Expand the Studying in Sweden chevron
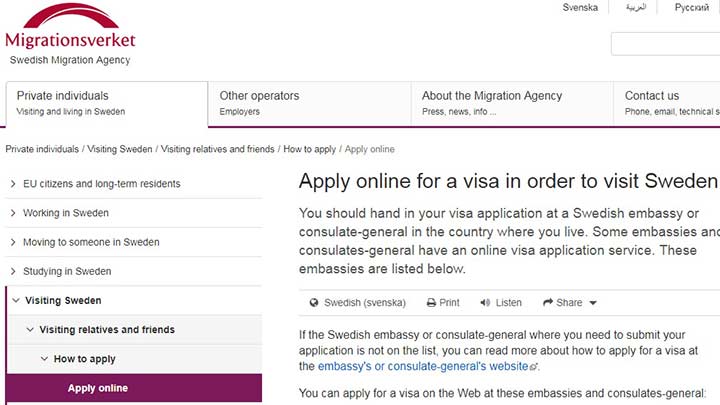 point(13,271)
